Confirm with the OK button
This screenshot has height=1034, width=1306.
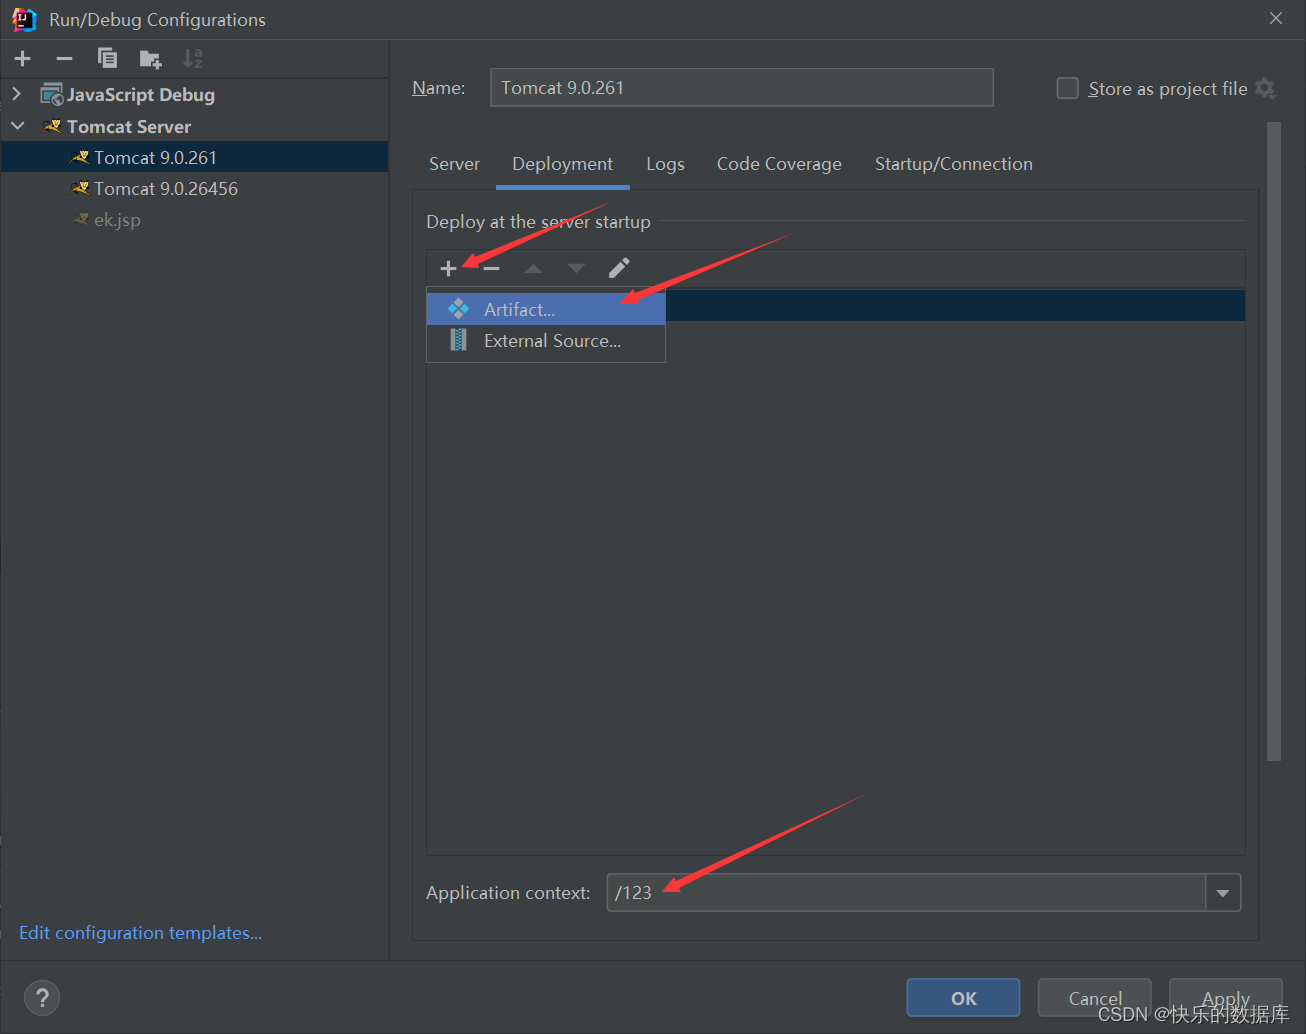click(963, 998)
